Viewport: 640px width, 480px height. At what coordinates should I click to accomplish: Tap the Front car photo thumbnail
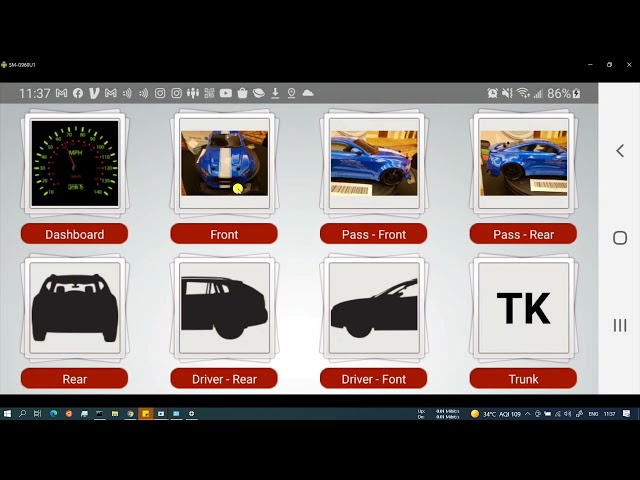pyautogui.click(x=224, y=163)
